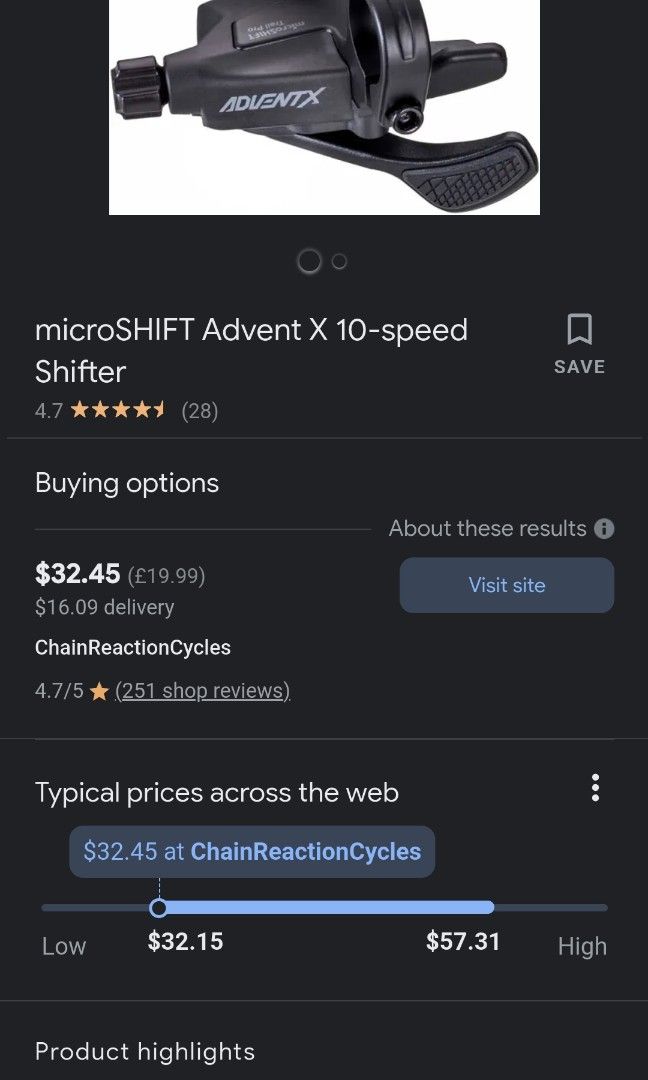Image resolution: width=648 pixels, height=1080 pixels.
Task: Open info icon beside About these results
Action: click(604, 529)
